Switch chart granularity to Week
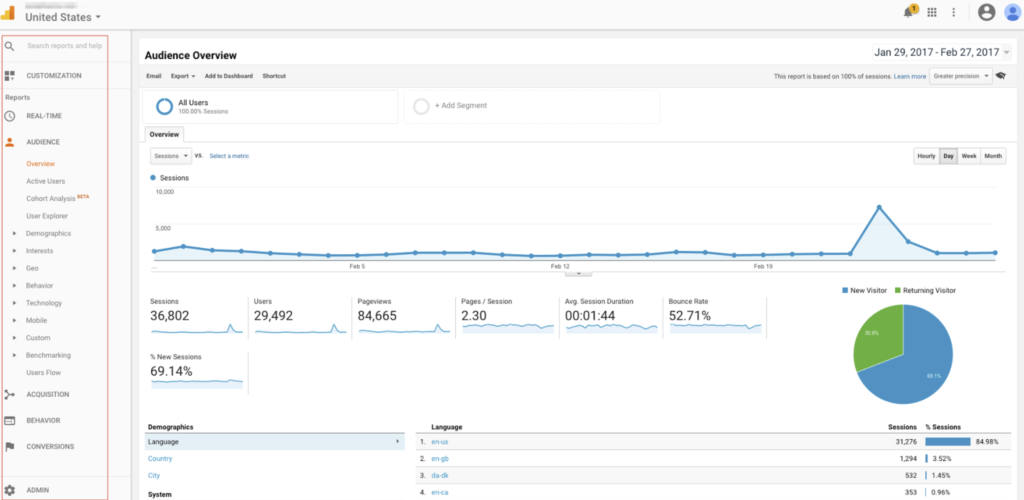The image size is (1024, 500). (969, 156)
